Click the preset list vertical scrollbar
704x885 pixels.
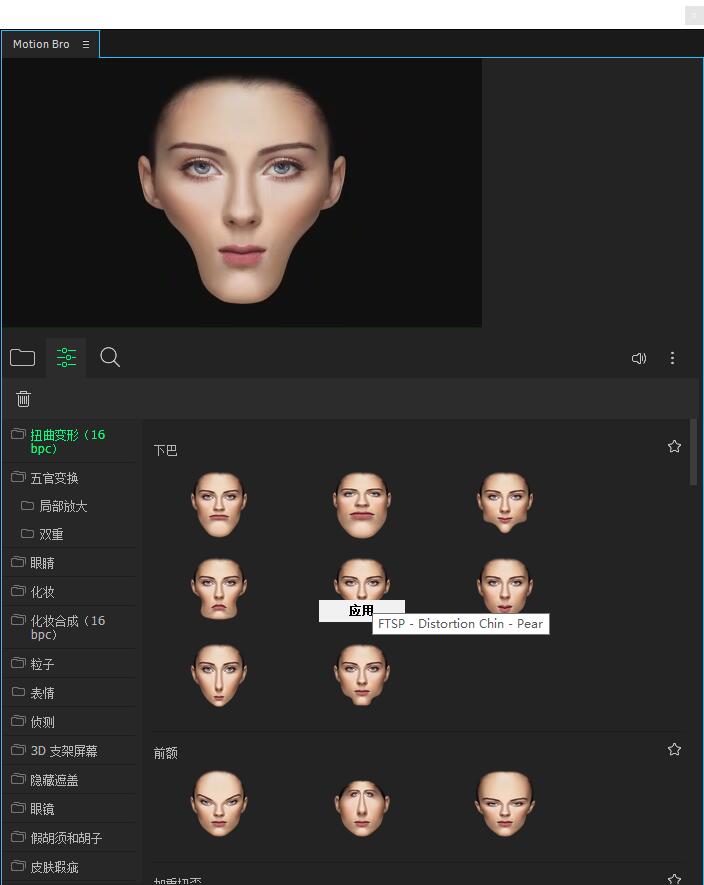tap(693, 452)
